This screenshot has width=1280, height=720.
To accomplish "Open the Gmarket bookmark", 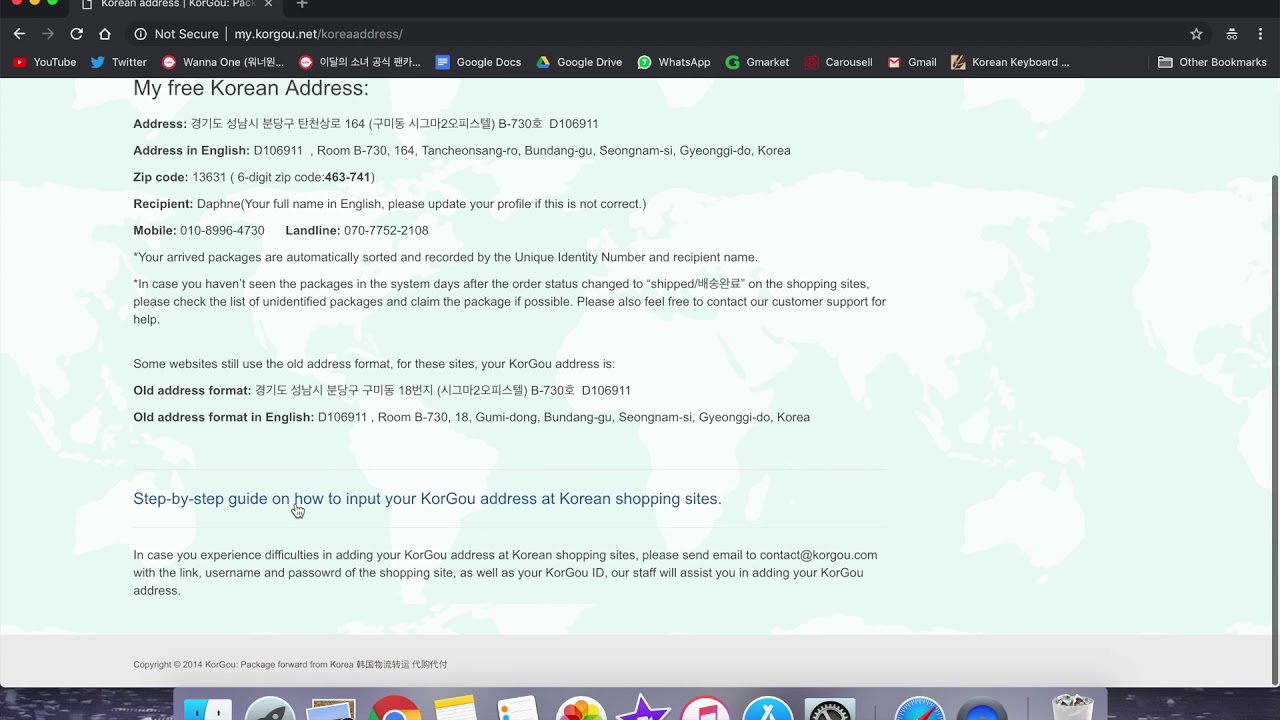I will [x=757, y=62].
